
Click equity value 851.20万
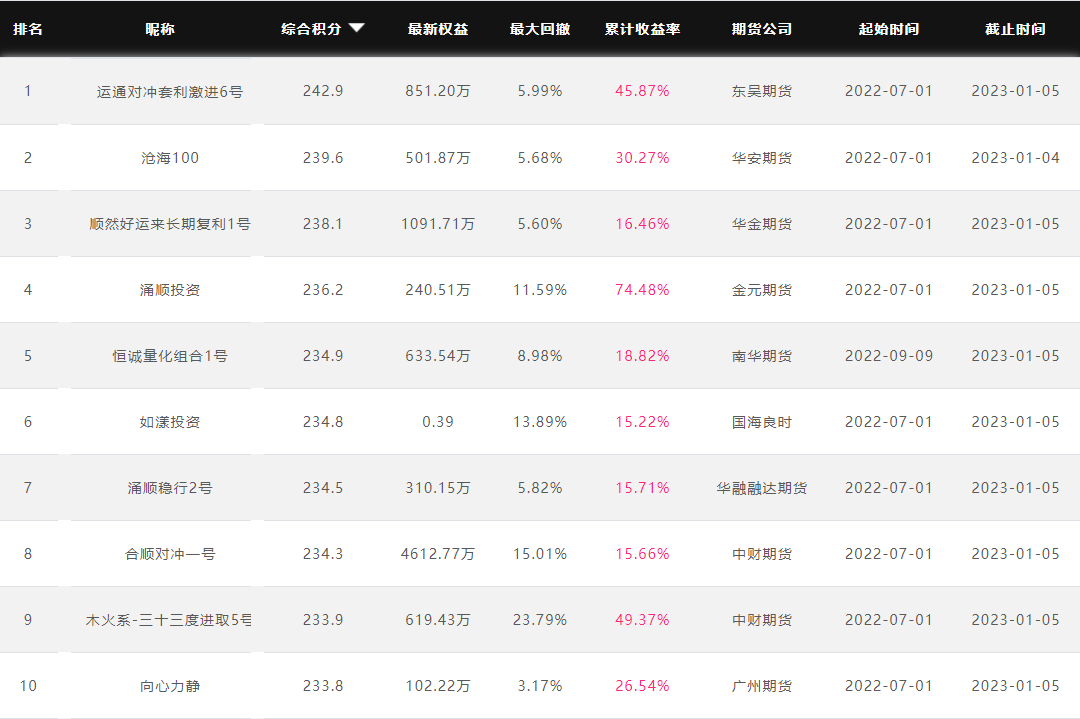(x=438, y=91)
